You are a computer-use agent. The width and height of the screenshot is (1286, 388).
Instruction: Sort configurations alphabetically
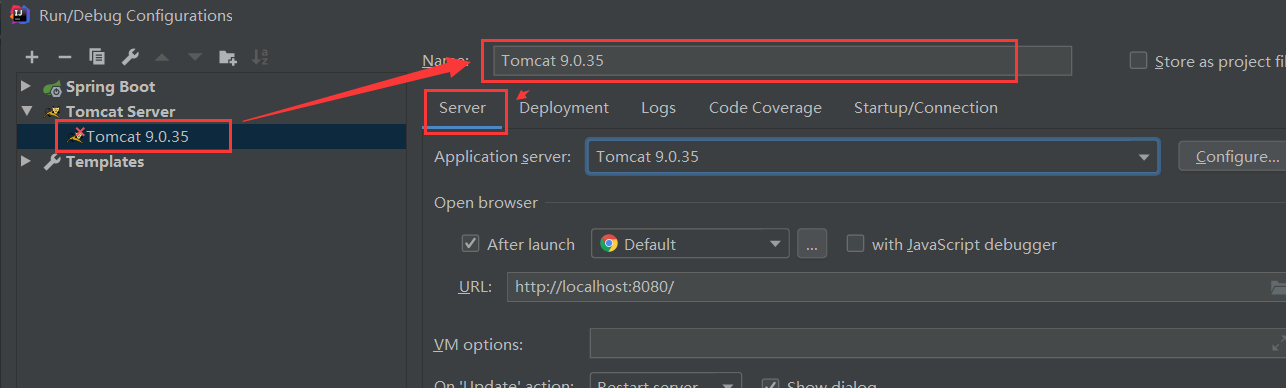[x=260, y=57]
